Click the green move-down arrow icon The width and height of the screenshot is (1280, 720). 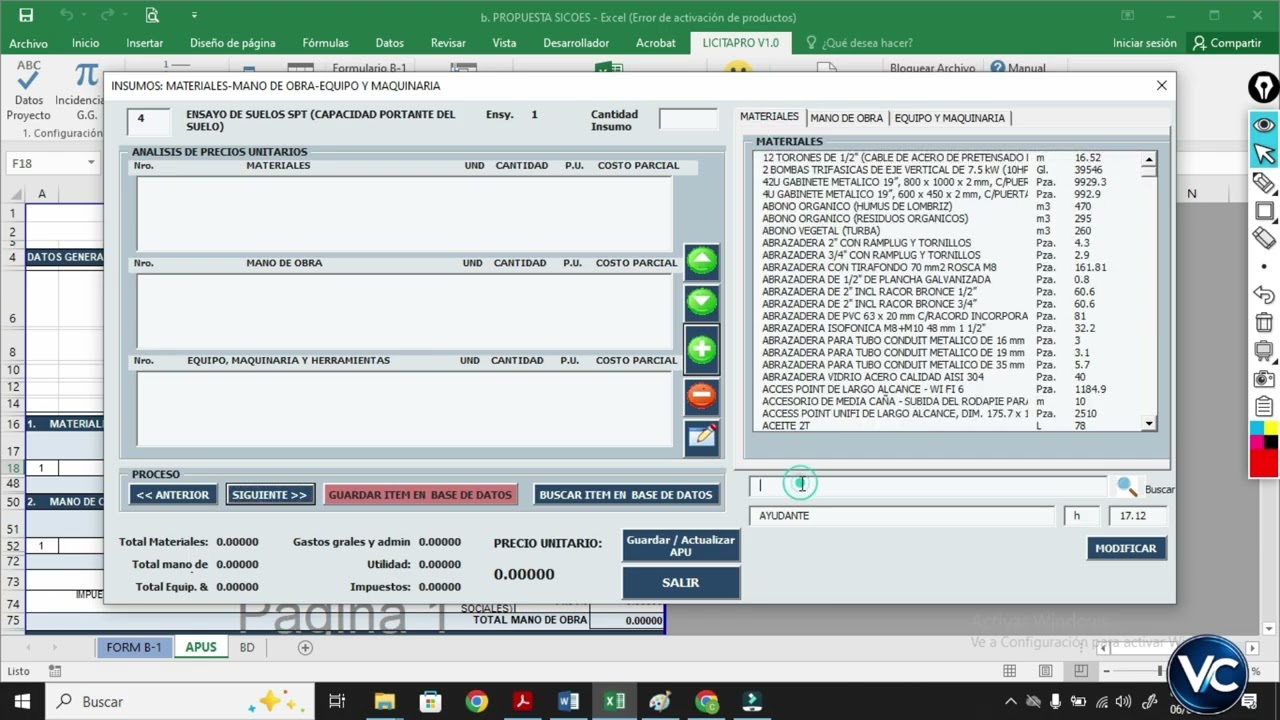tap(702, 301)
